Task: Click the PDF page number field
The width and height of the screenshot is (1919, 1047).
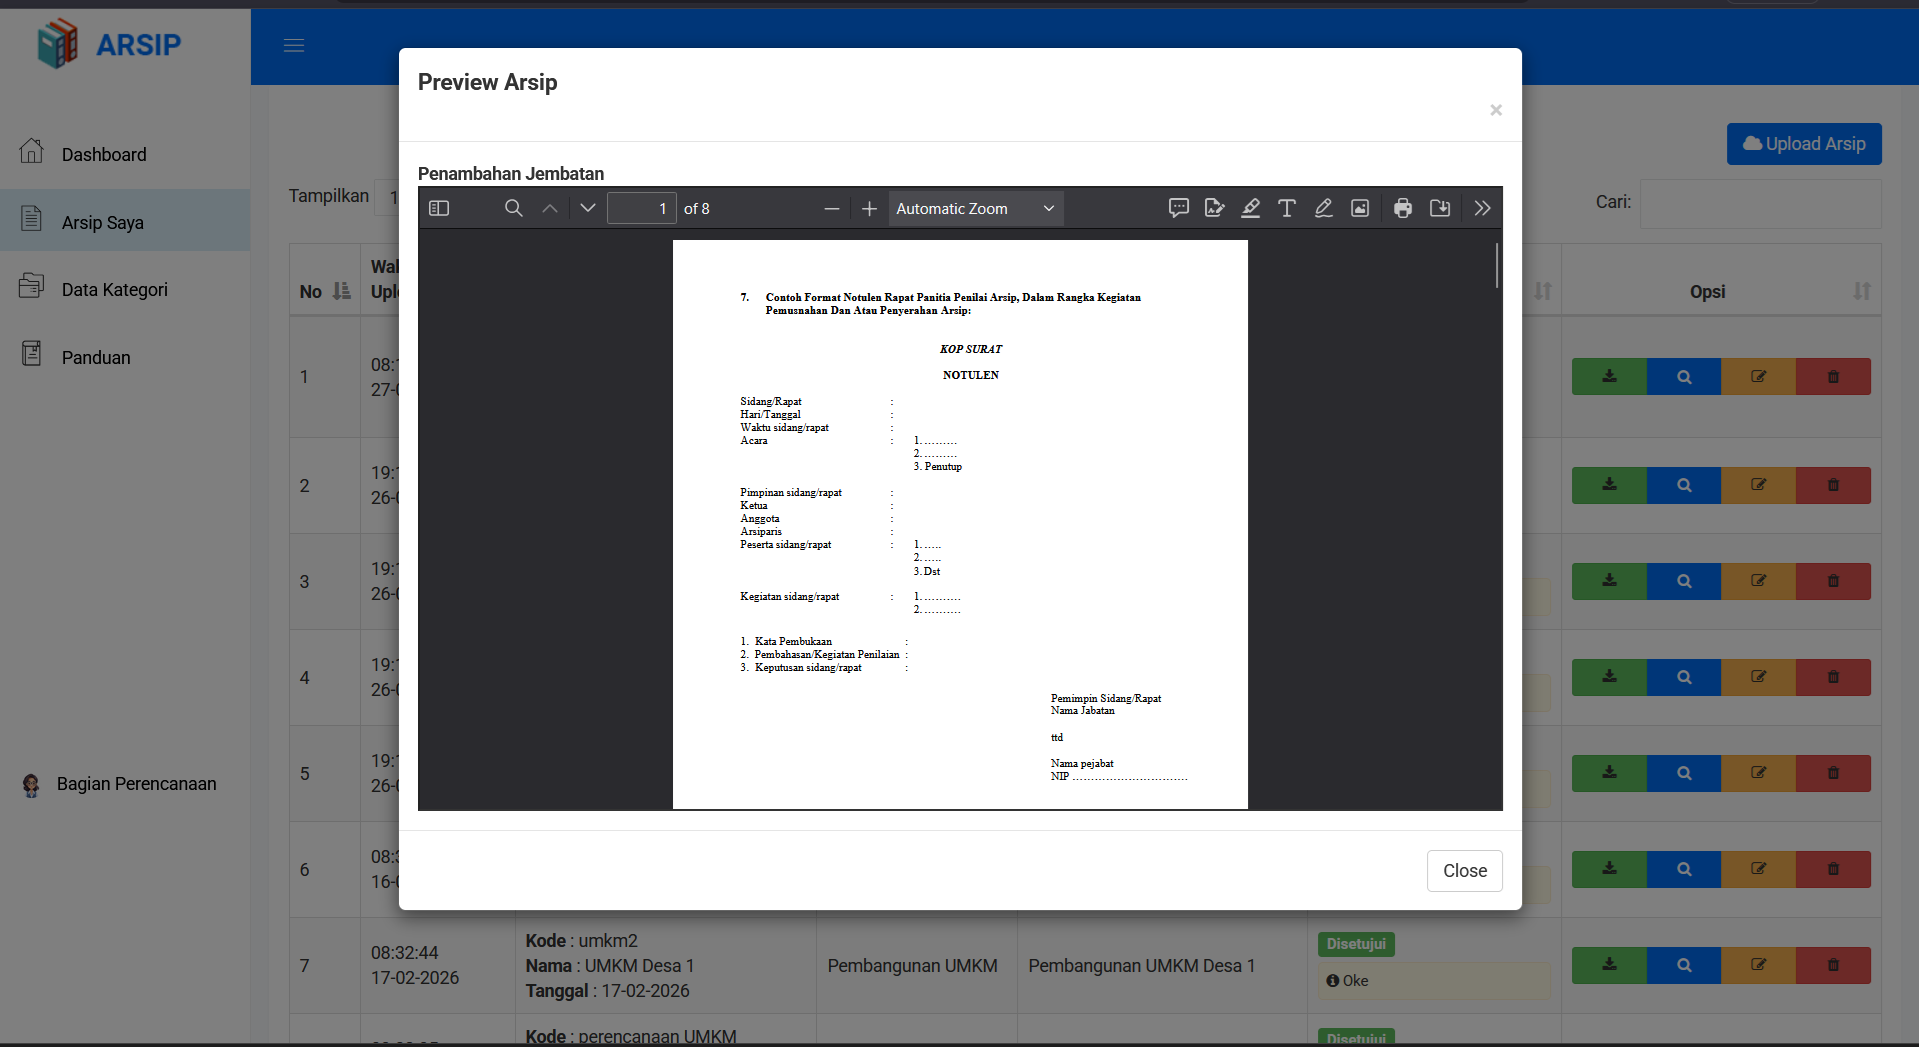Action: [641, 208]
